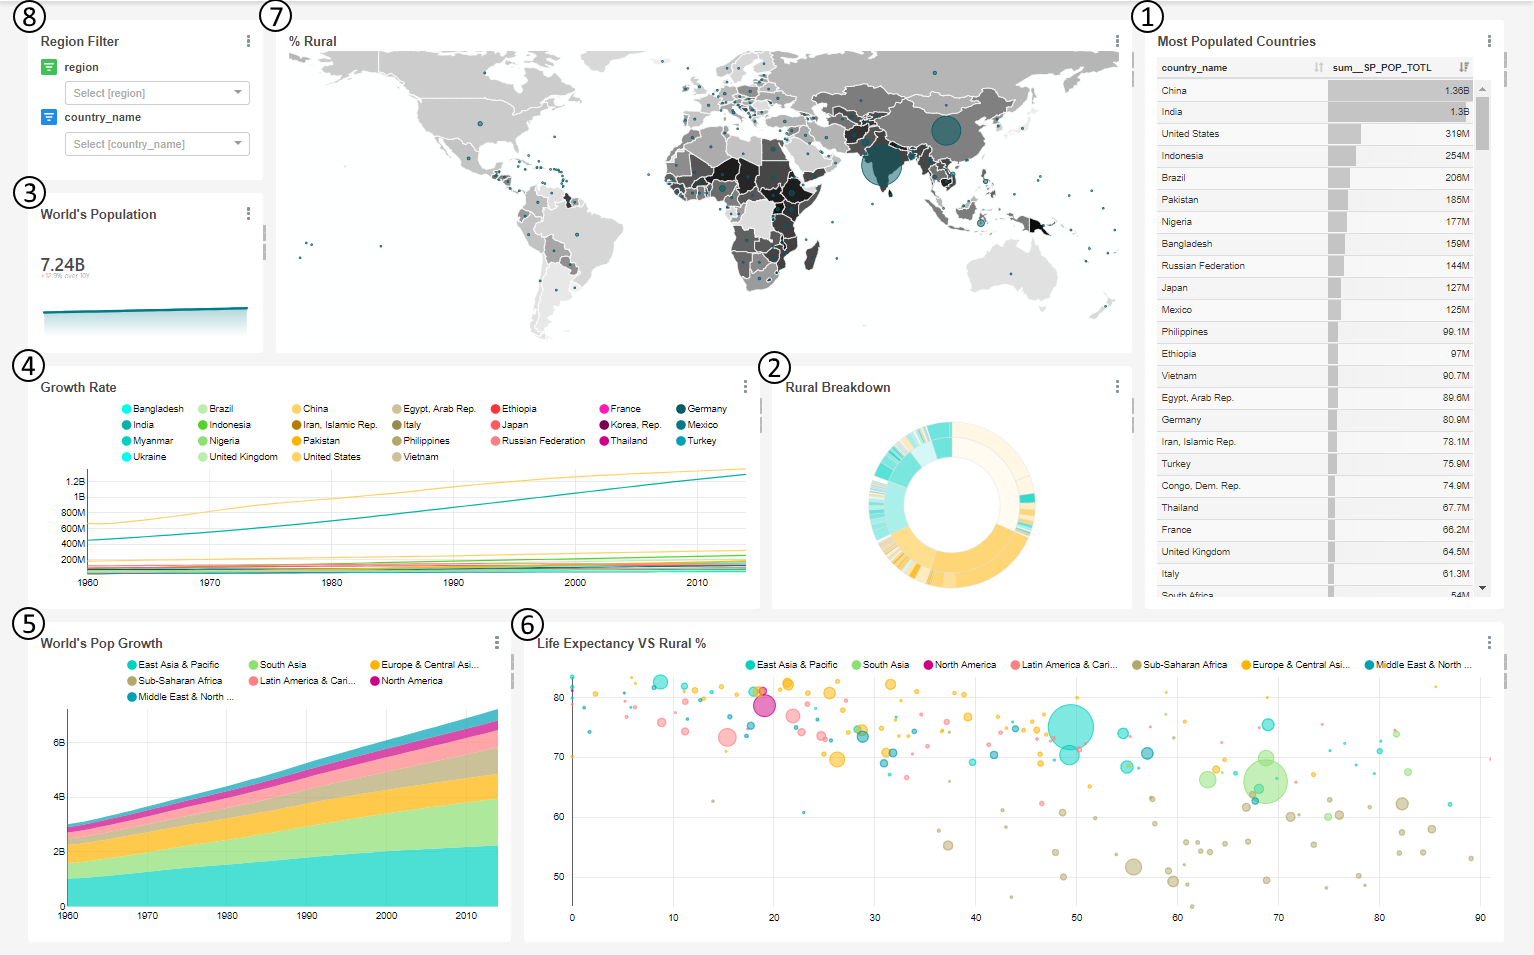Toggle Sub-Saharan Africa in World's Pop Growth legend
The image size is (1534, 955).
click(175, 681)
